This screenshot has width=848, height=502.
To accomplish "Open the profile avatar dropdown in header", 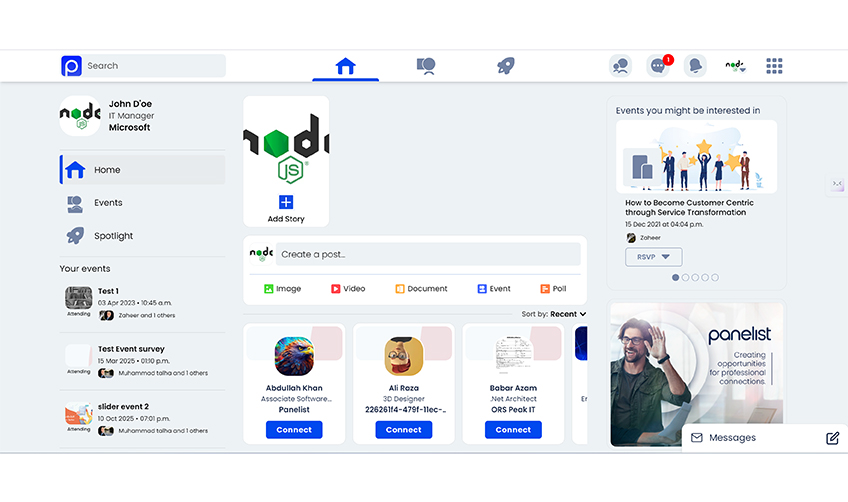I will pyautogui.click(x=735, y=66).
